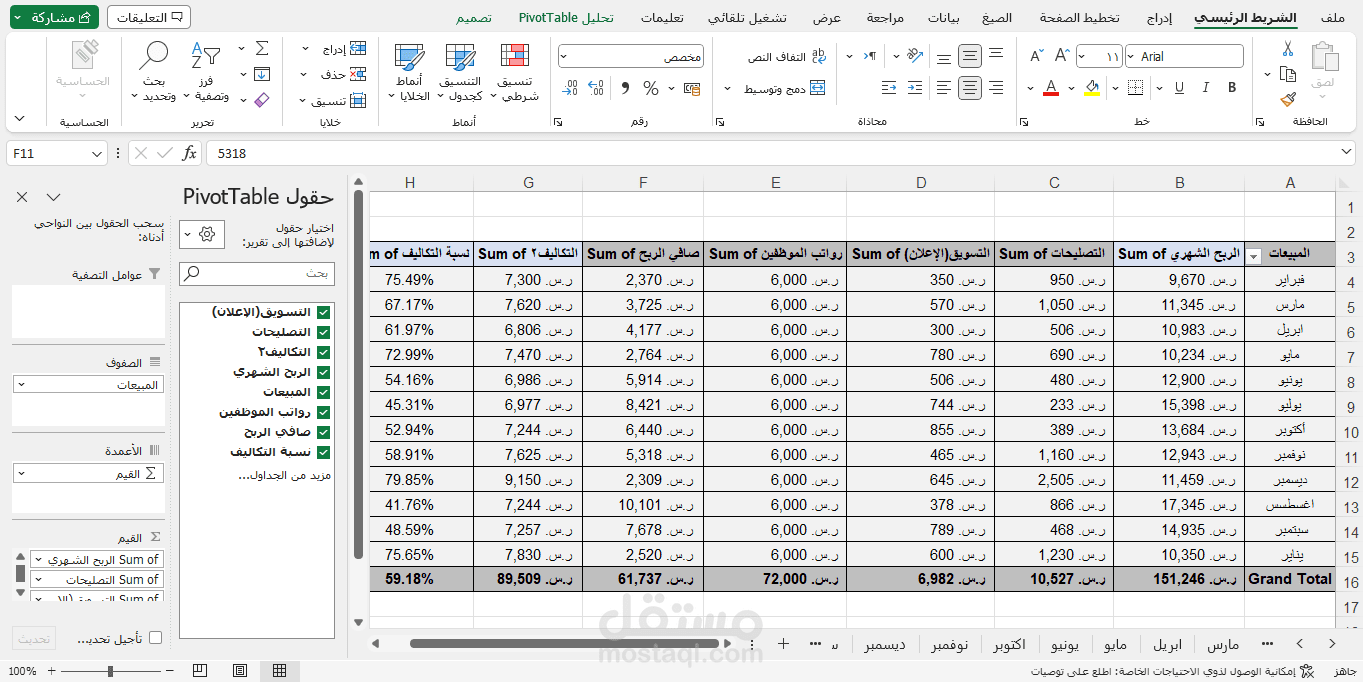Screen dimensions: 1363x682
Task: Apply bold formatting with B button
Action: pyautogui.click(x=1232, y=88)
